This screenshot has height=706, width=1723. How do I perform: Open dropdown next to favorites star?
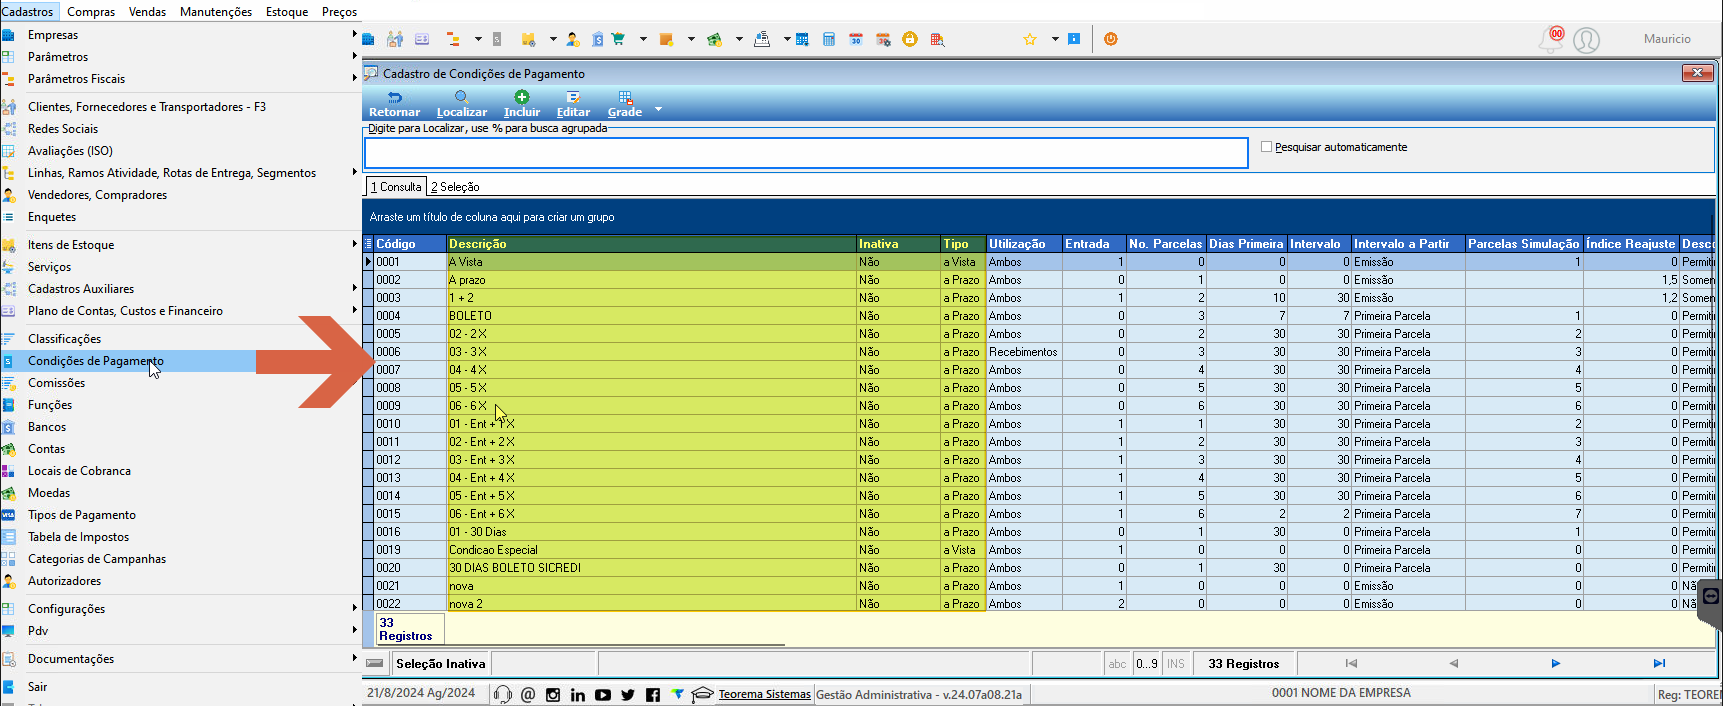pos(1054,39)
